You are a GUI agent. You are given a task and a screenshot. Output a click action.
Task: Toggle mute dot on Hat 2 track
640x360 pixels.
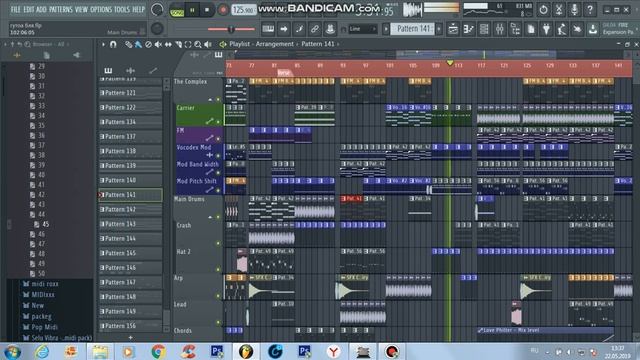point(218,269)
